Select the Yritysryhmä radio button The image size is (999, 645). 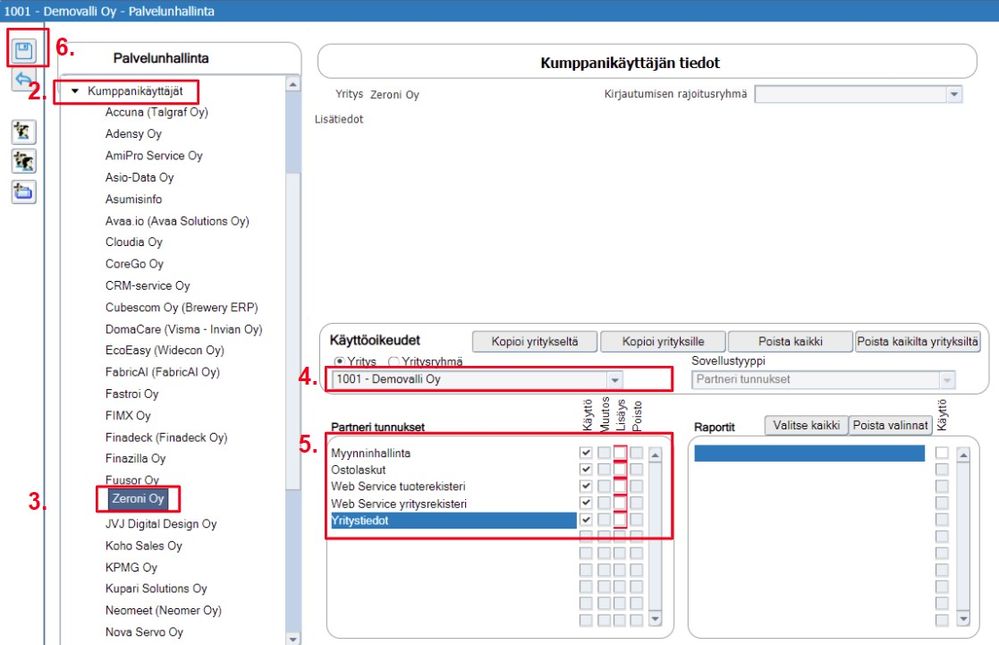394,361
